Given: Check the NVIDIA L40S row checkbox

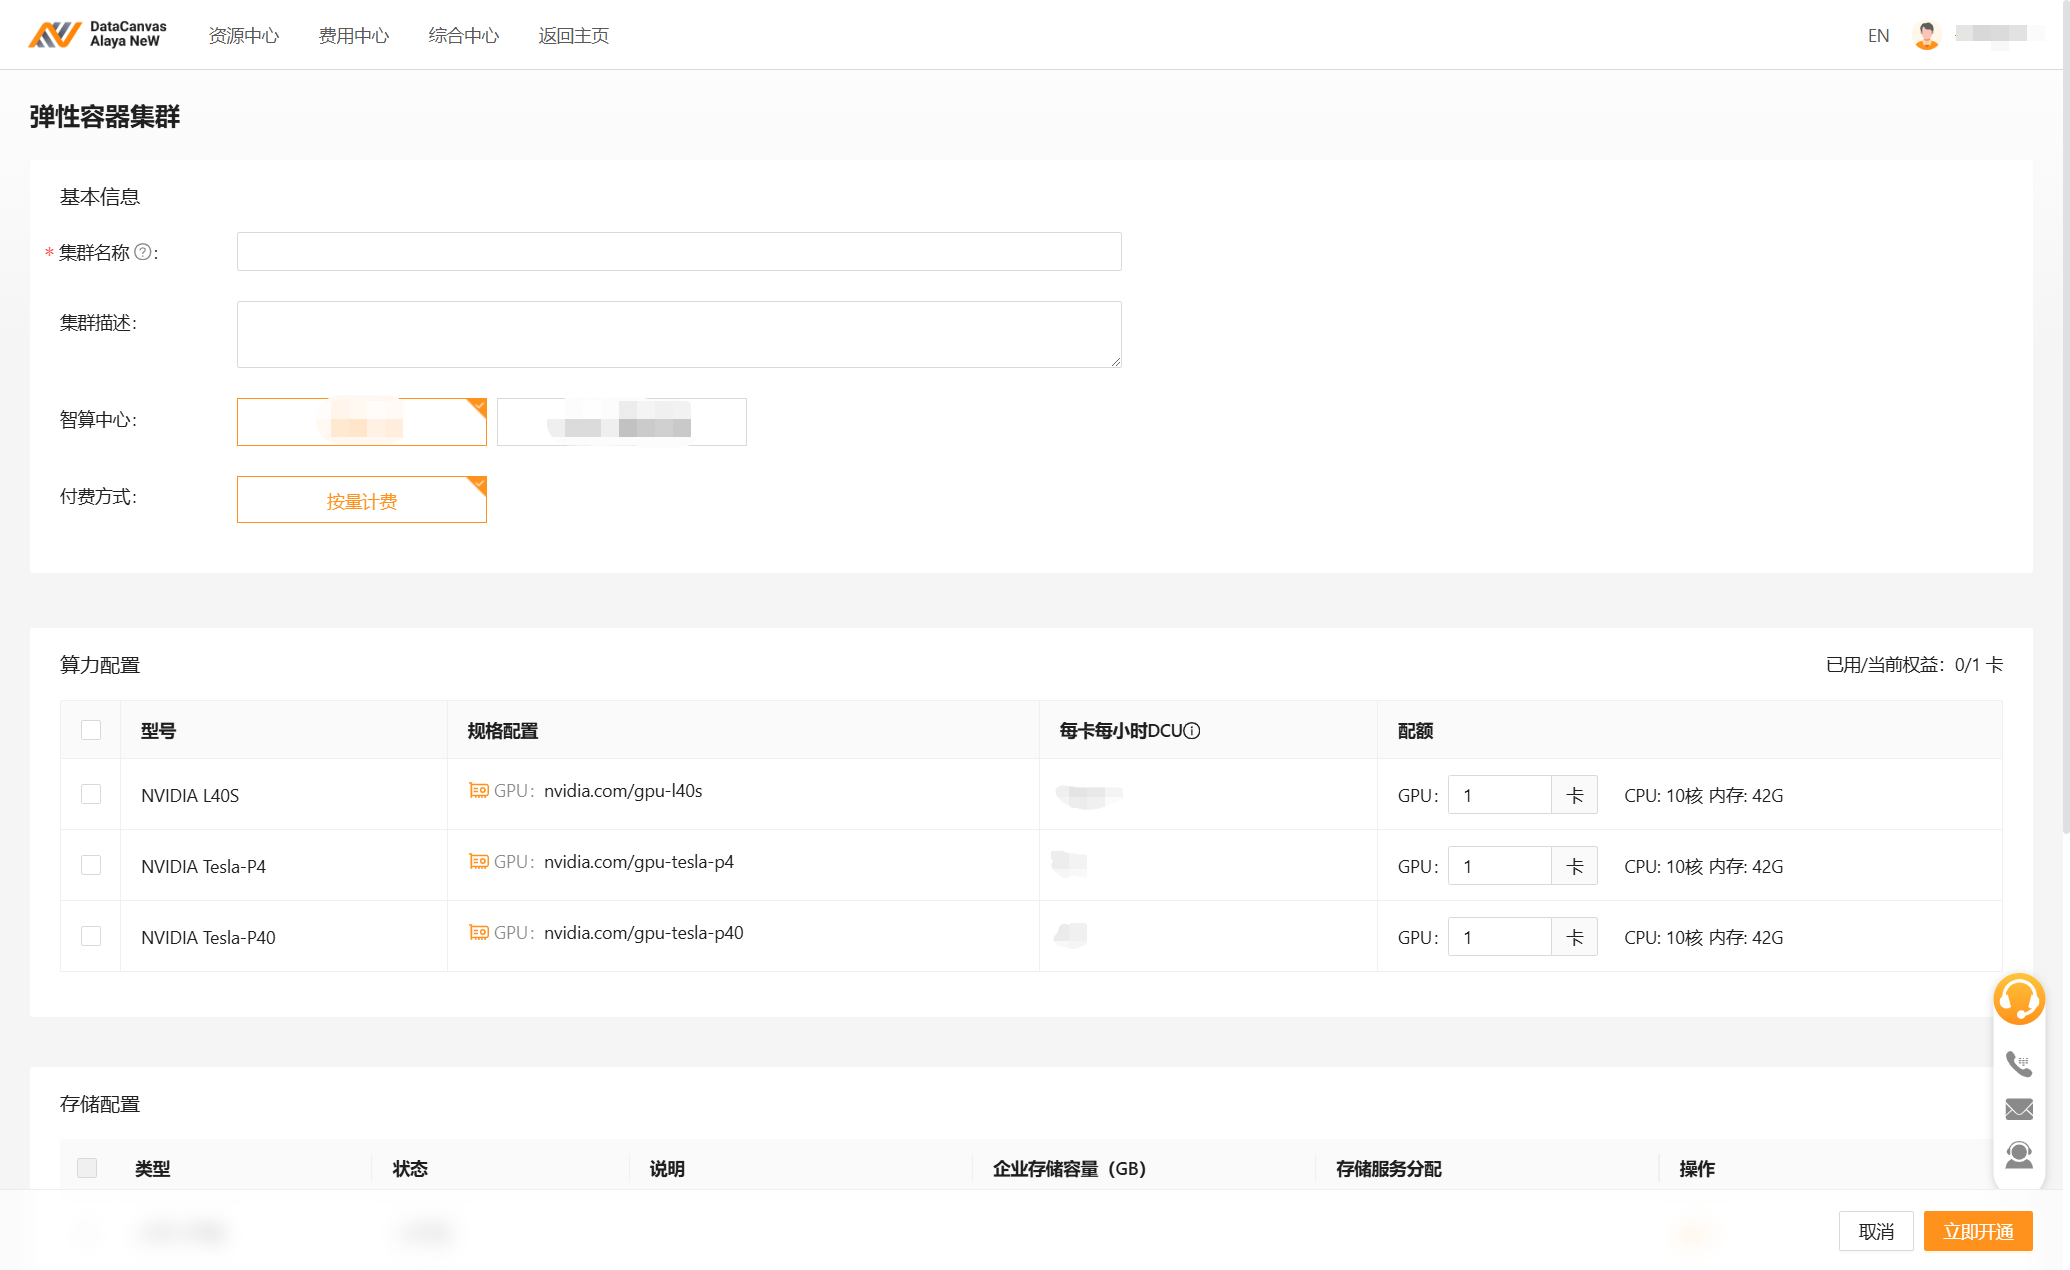Looking at the screenshot, I should tap(91, 794).
